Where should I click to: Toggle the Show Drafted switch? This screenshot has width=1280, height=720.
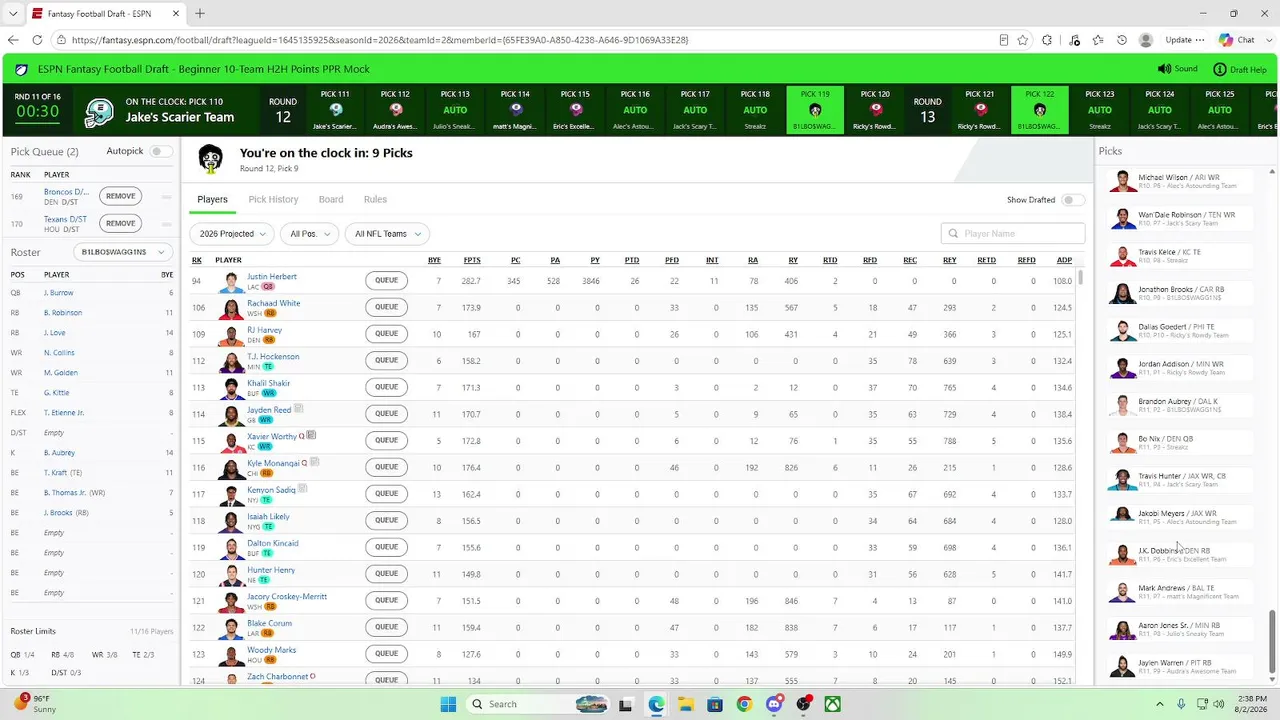1073,200
